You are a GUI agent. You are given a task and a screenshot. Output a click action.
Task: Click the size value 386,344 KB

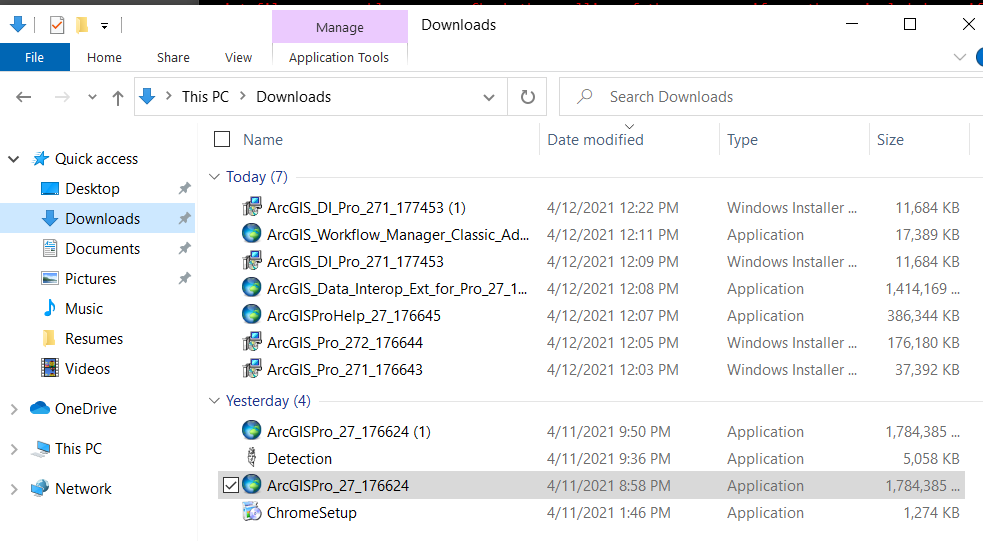pyautogui.click(x=923, y=315)
